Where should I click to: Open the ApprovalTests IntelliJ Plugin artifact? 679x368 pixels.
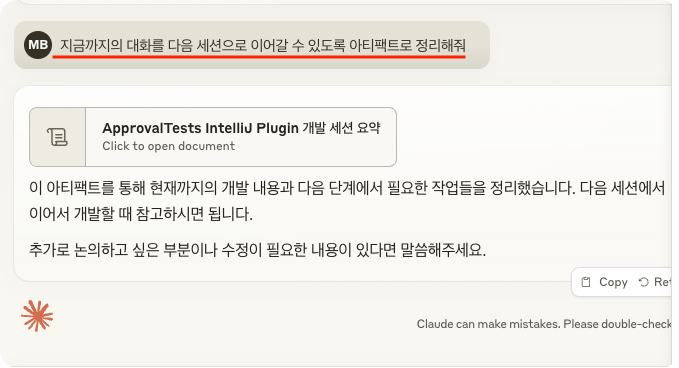coord(213,137)
